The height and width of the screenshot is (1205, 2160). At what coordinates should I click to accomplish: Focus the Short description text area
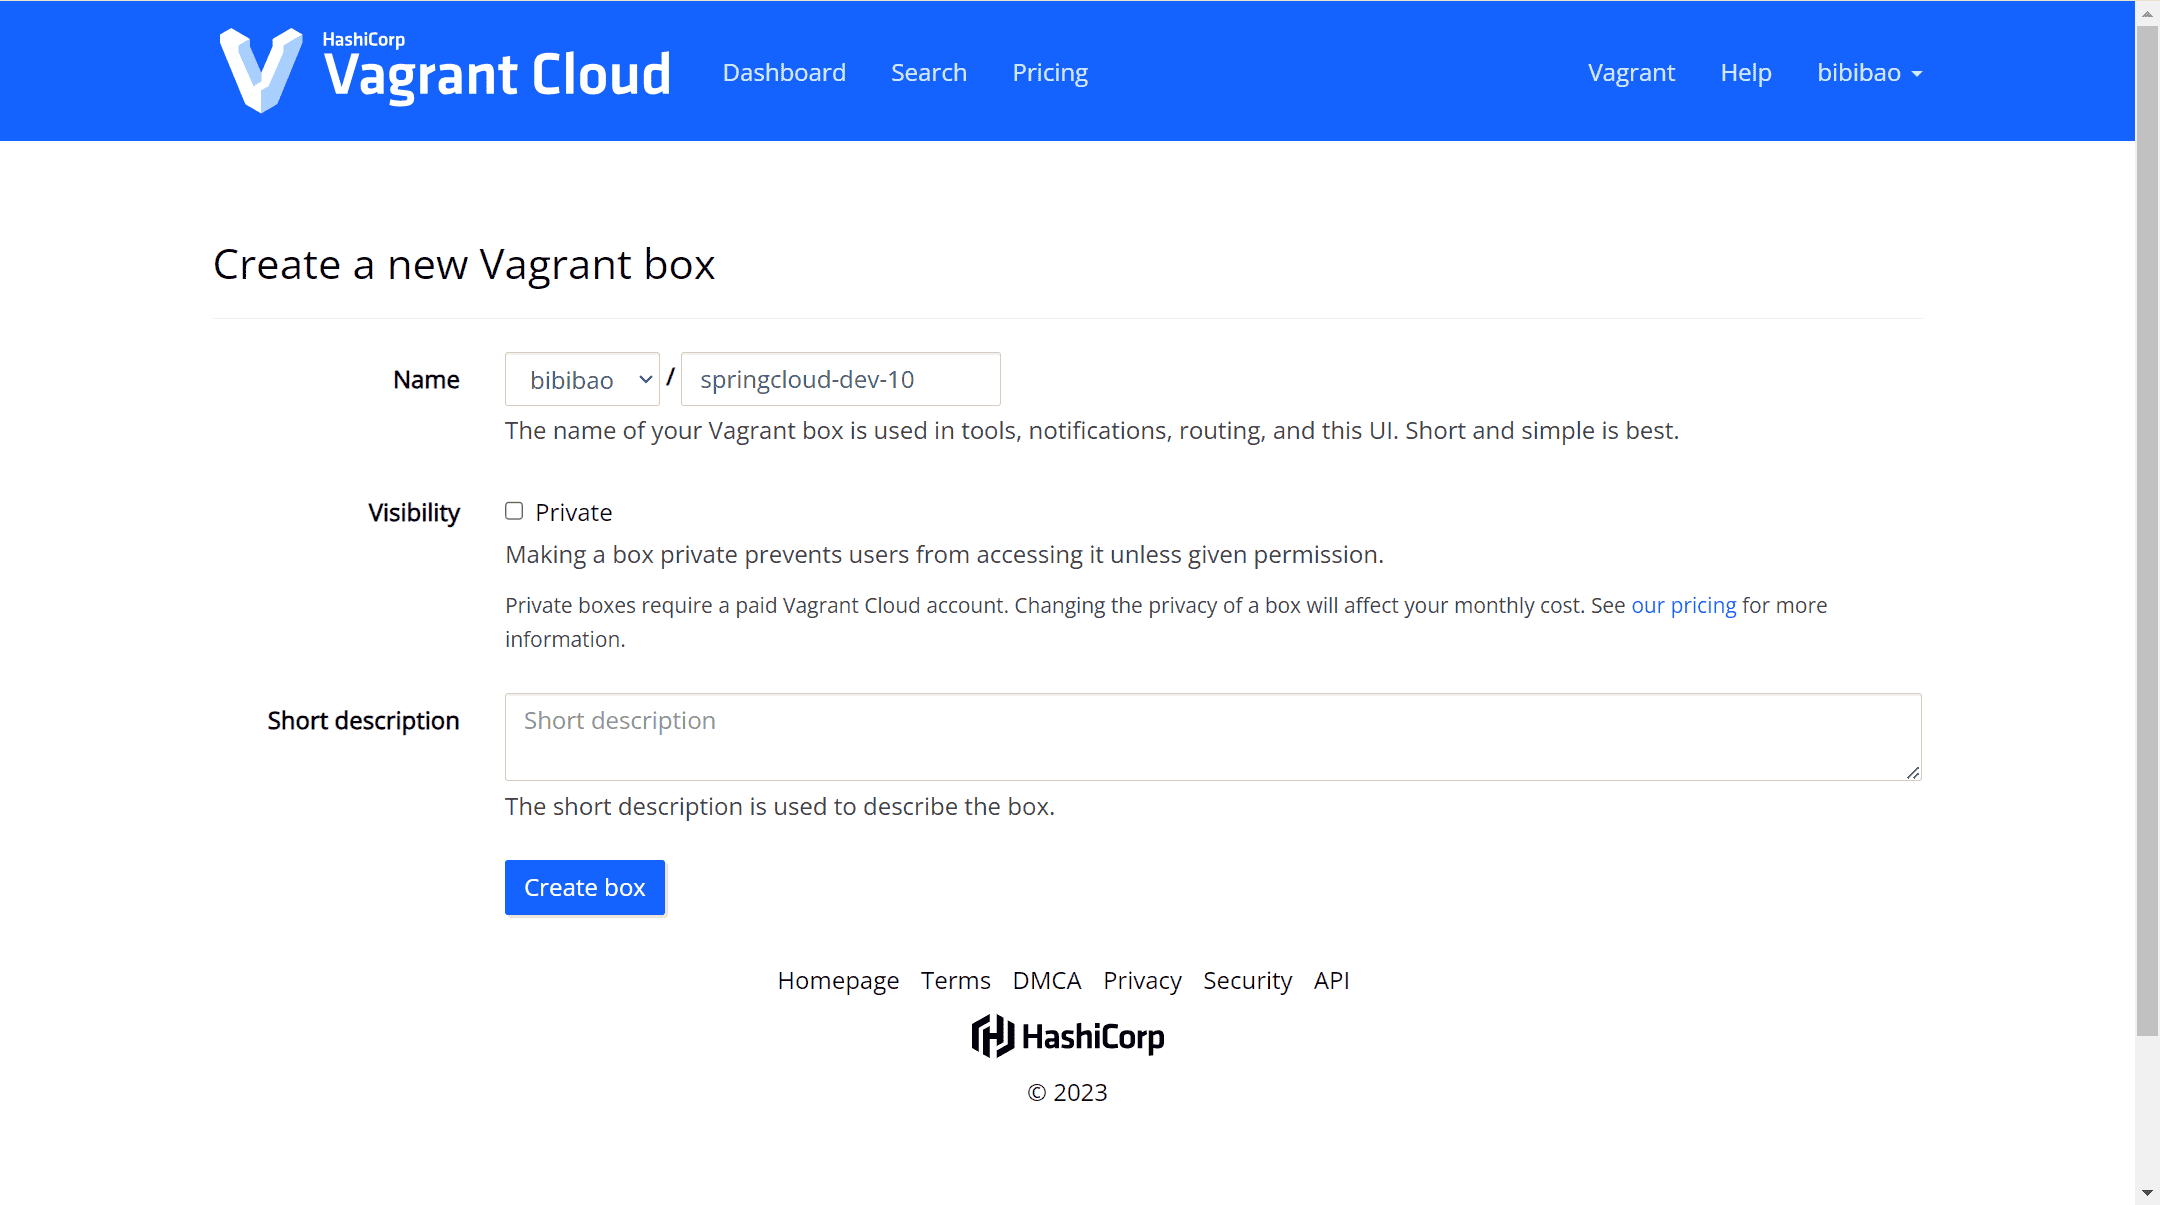(1213, 737)
